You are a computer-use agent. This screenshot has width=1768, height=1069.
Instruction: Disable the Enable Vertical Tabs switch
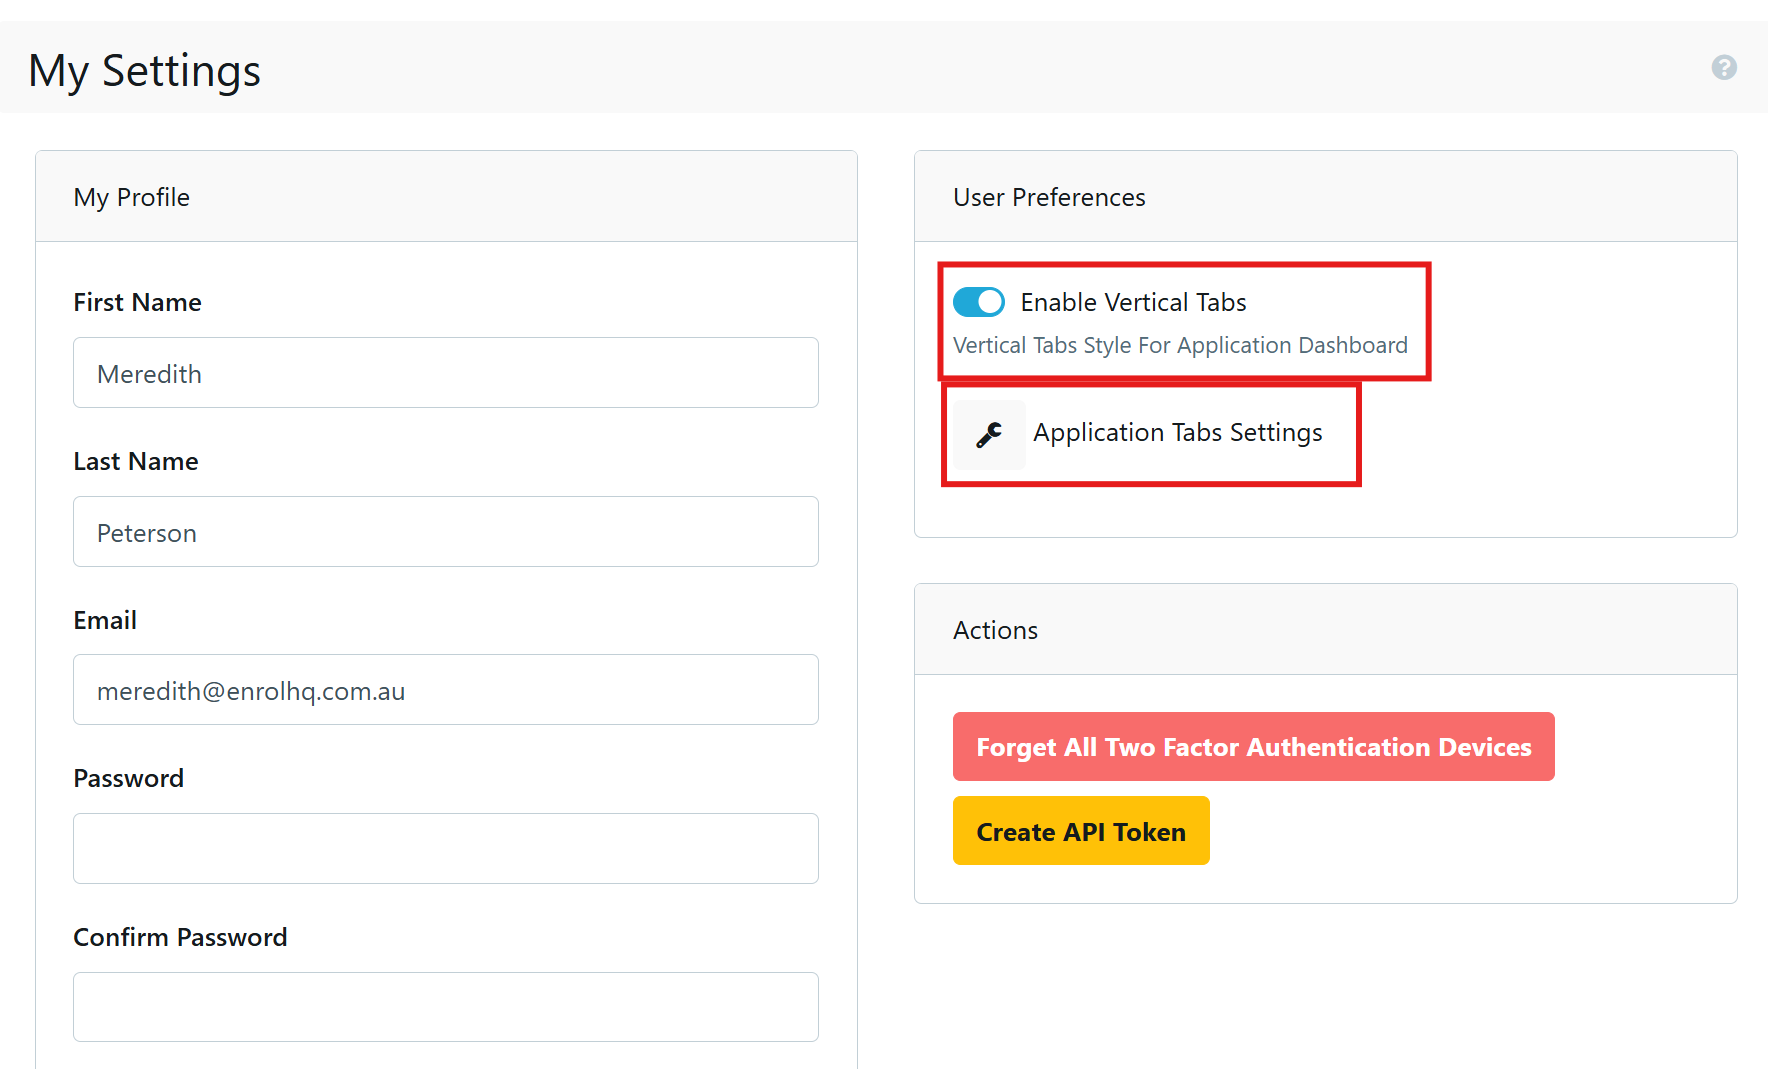pyautogui.click(x=978, y=302)
